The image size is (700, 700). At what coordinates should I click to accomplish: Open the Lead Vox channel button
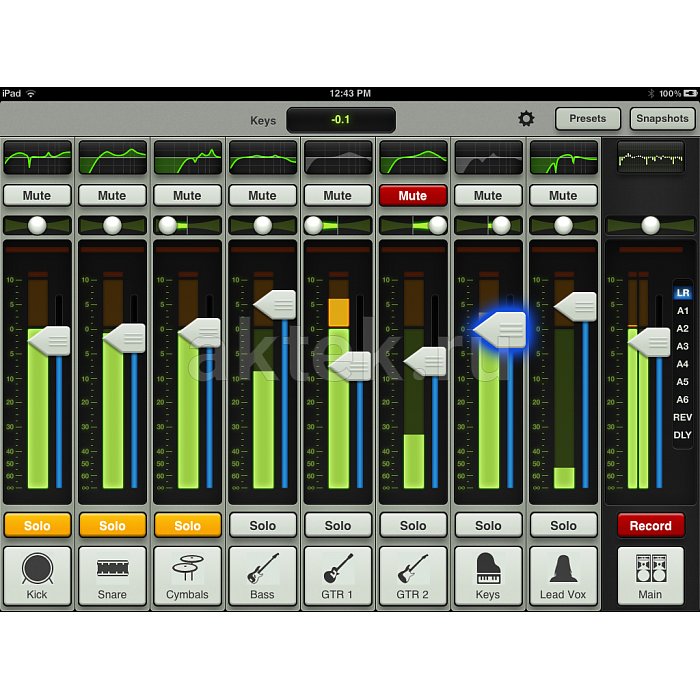(563, 576)
